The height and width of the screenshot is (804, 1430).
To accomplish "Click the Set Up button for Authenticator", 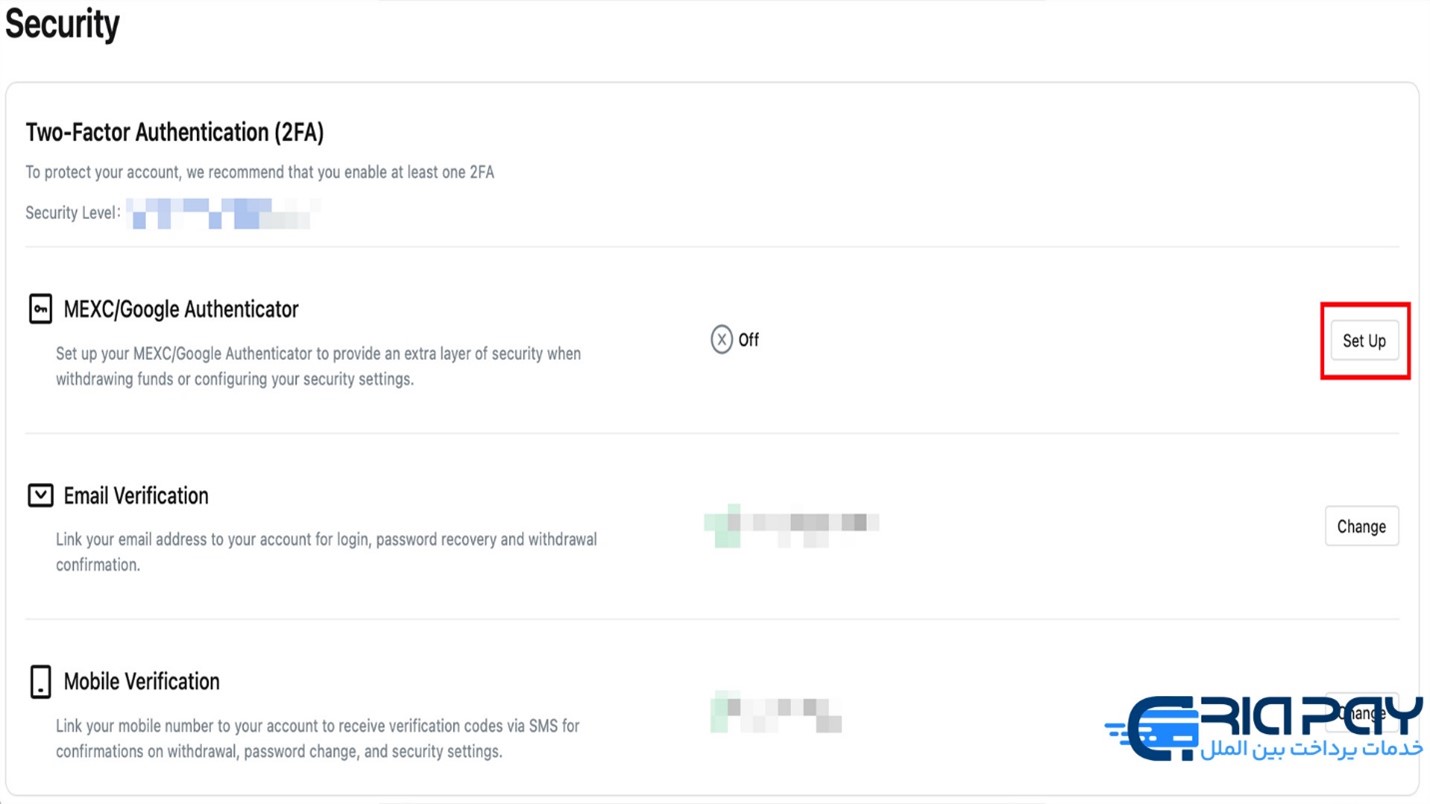I will [x=1364, y=341].
